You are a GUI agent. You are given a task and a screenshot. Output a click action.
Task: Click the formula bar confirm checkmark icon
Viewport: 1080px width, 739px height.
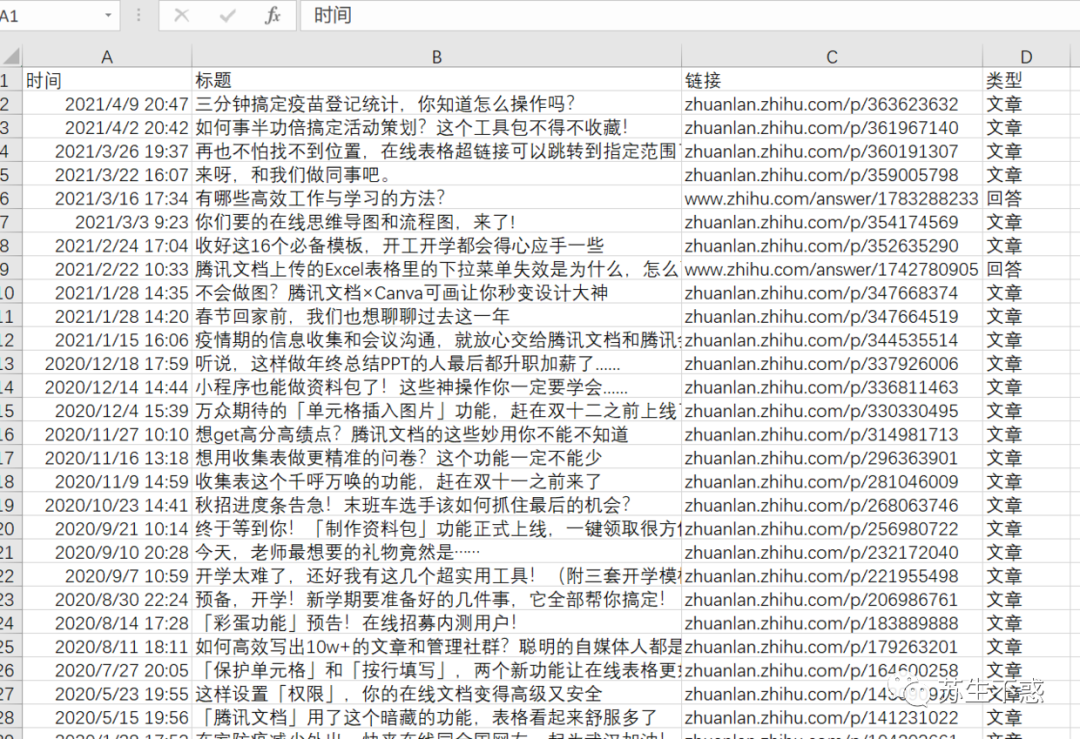click(227, 15)
